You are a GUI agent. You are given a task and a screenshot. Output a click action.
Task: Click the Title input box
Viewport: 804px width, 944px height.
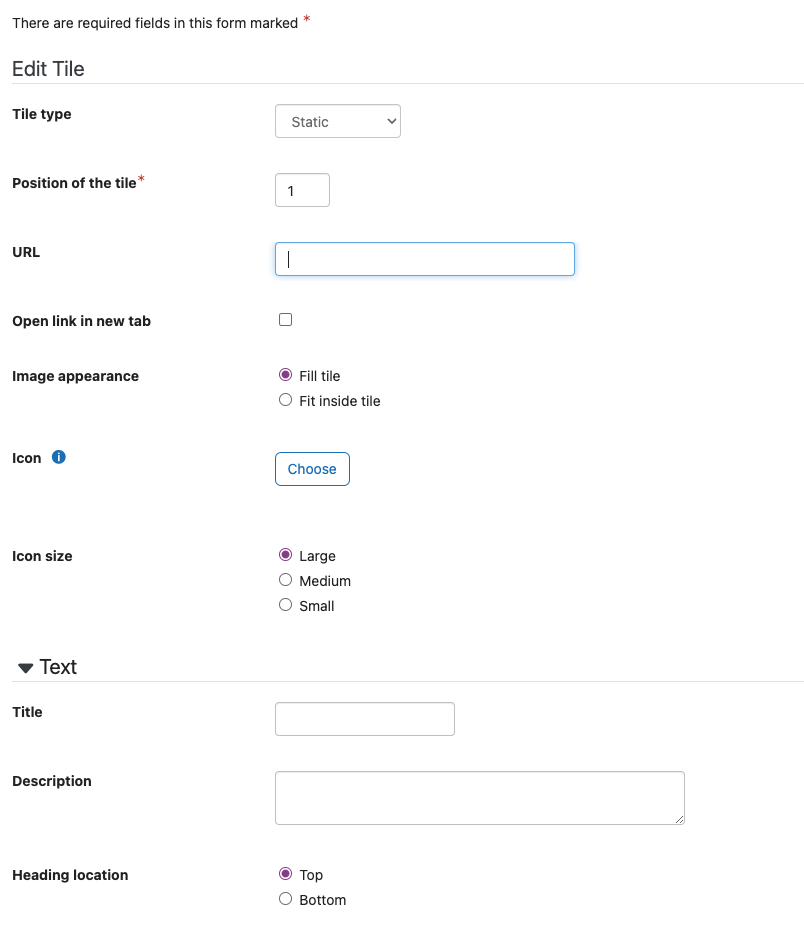coord(364,719)
